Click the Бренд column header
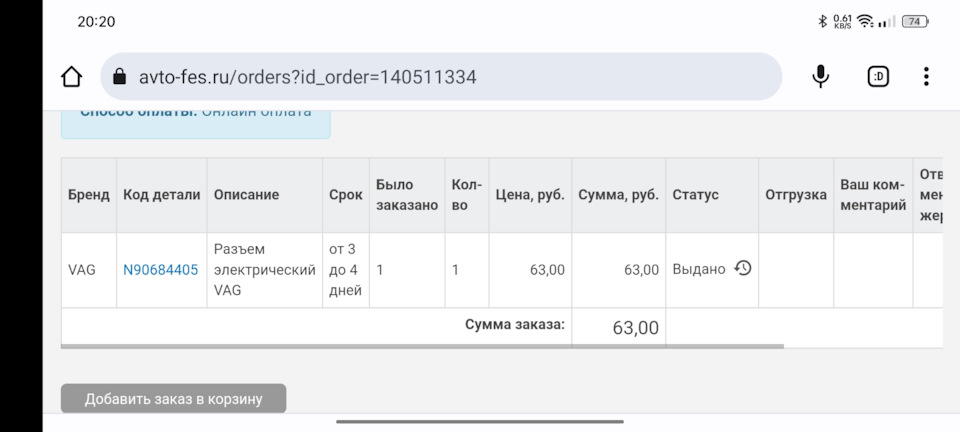Viewport: 960px width, 432px height. (x=89, y=195)
